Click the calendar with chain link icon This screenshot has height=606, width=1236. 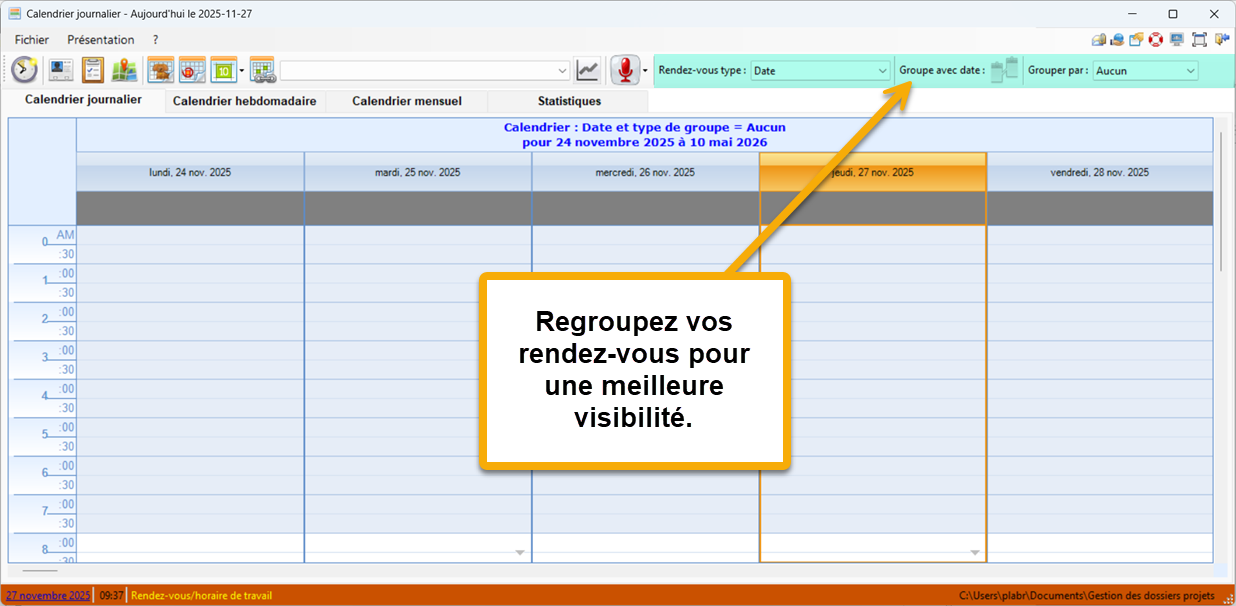click(262, 70)
